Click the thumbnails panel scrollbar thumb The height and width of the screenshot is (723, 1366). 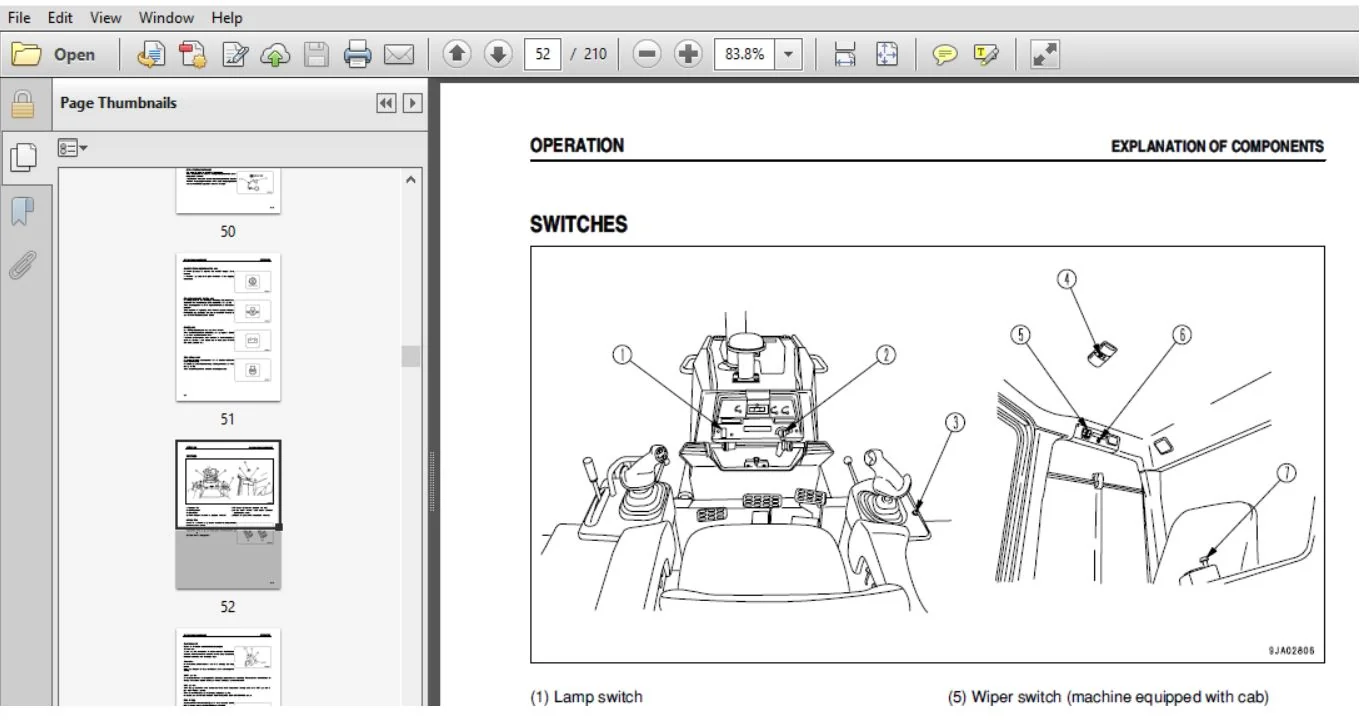(x=411, y=356)
